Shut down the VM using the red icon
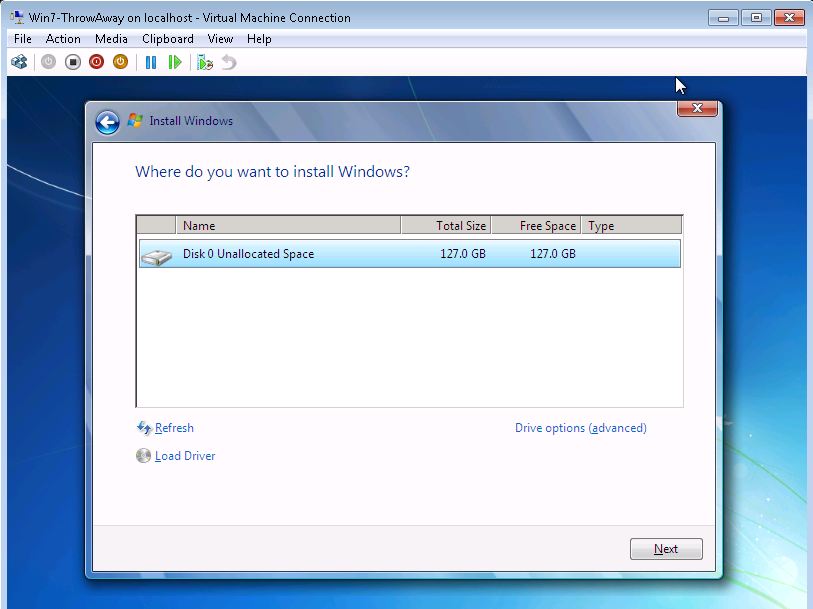Viewport: 813px width, 609px height. click(x=96, y=62)
